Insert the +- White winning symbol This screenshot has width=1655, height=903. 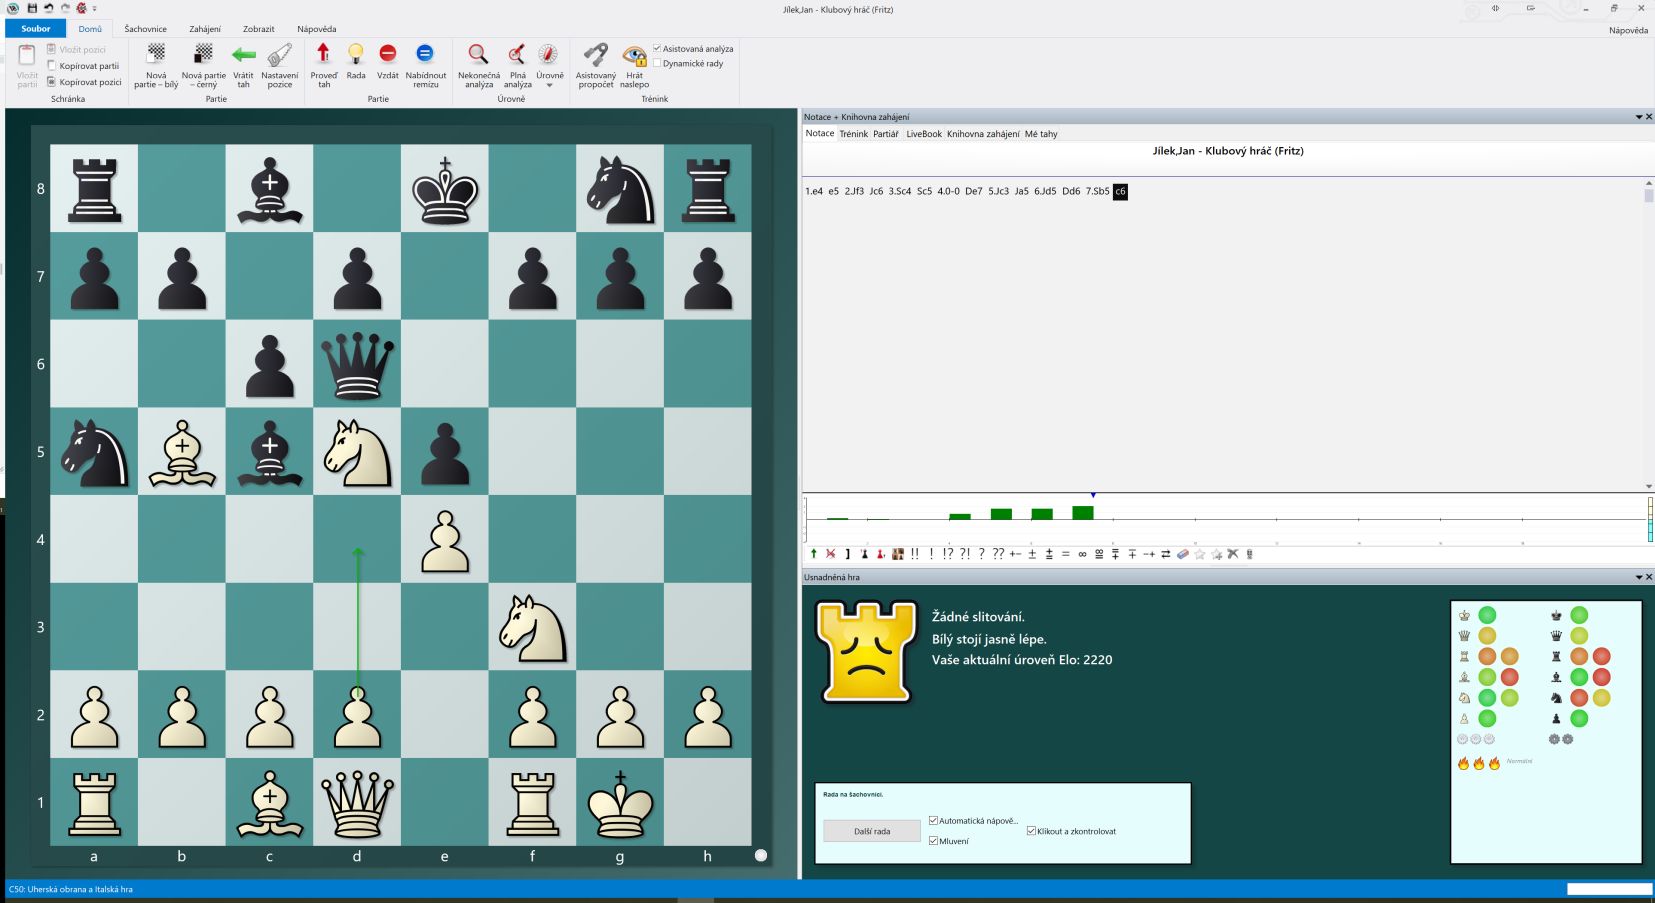point(1015,554)
